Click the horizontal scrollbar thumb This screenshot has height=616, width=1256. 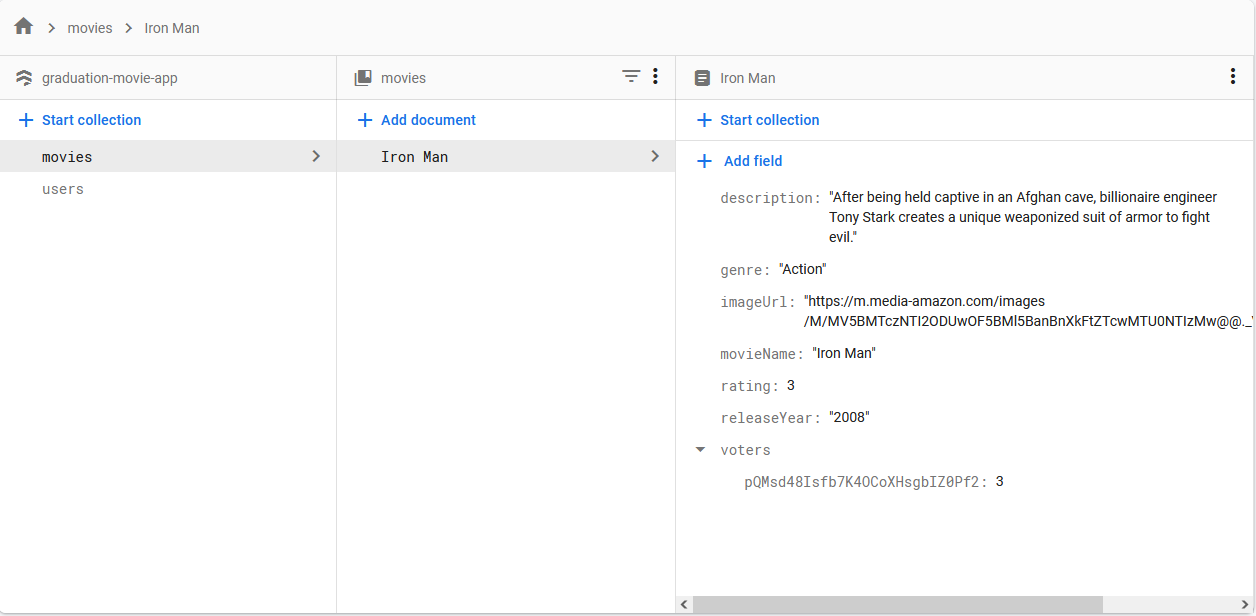[897, 605]
